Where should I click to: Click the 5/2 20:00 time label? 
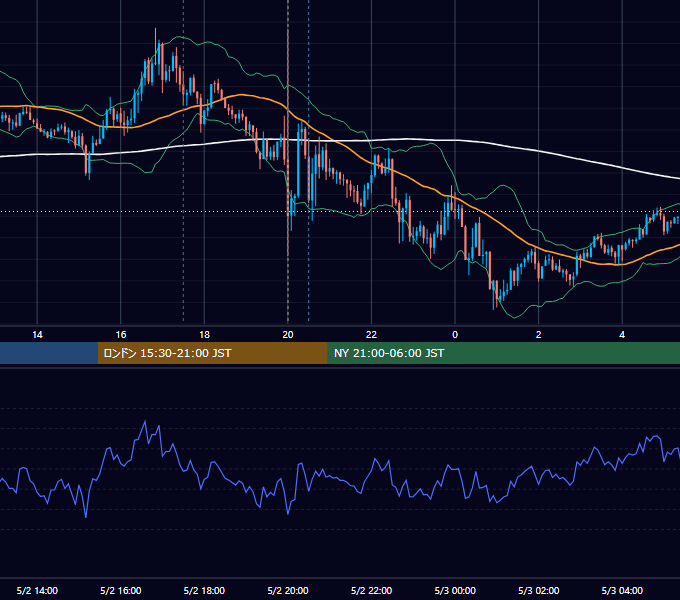pyautogui.click(x=288, y=590)
